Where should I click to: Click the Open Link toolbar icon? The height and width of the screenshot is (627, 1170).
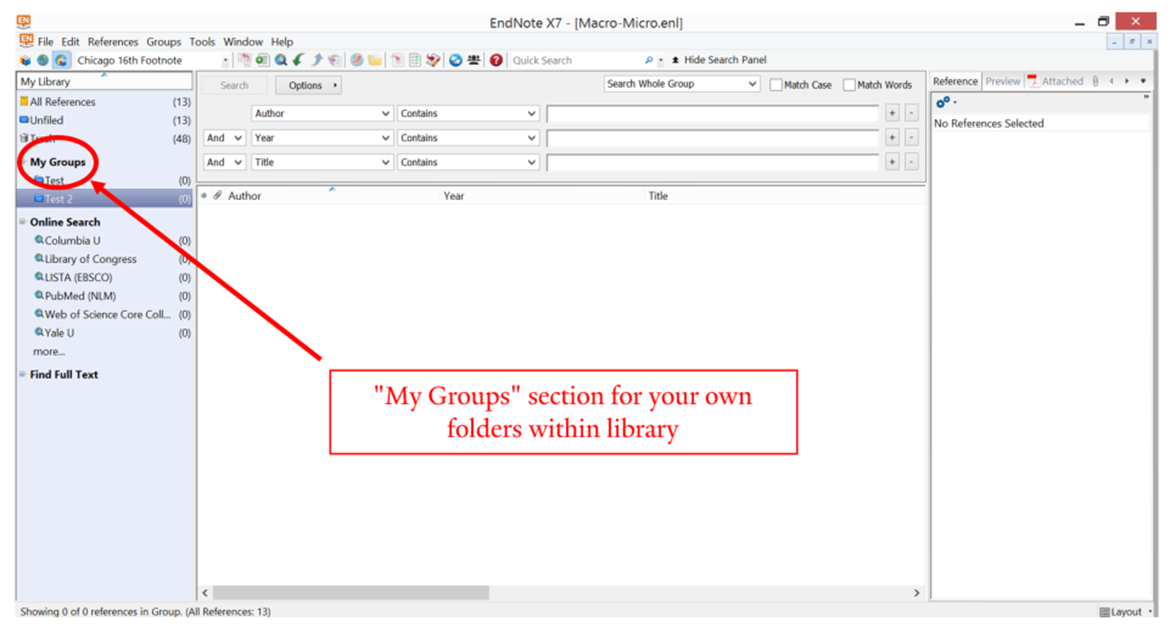coord(357,60)
